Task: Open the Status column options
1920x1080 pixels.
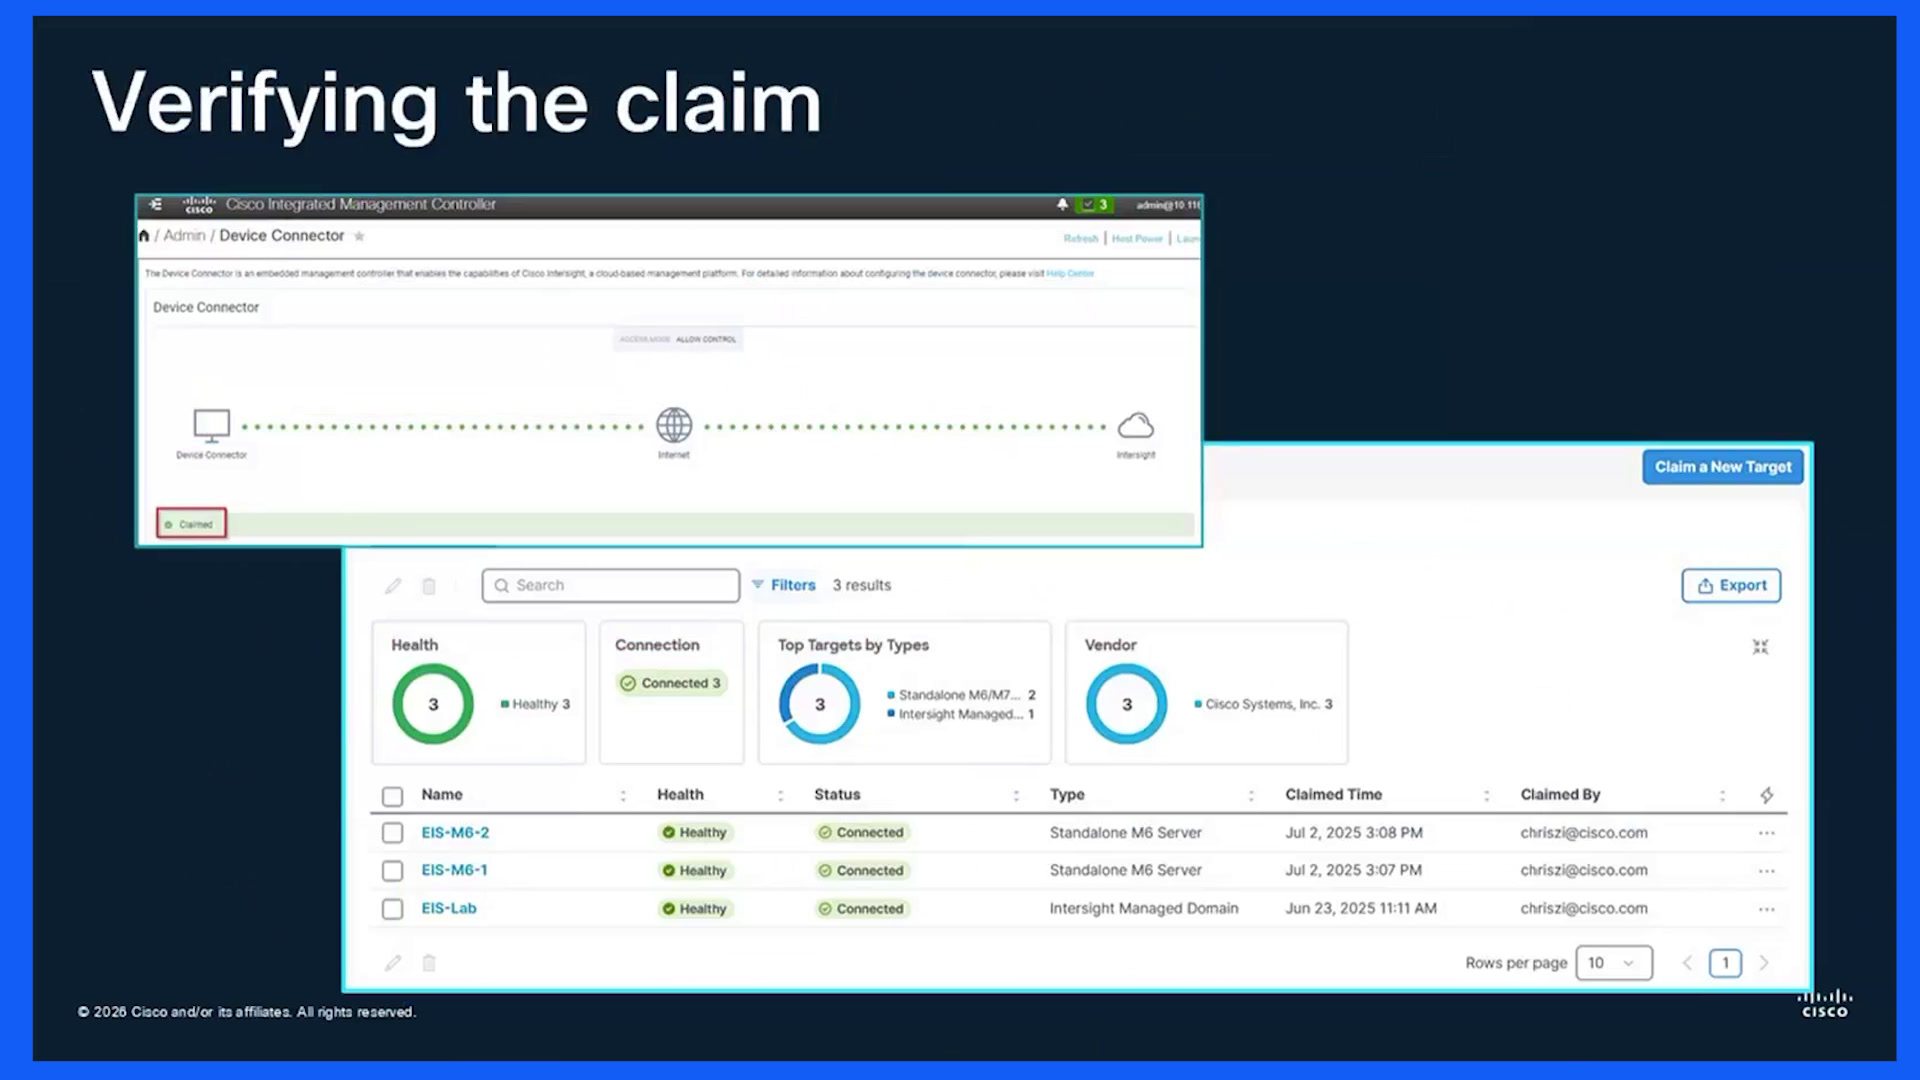Action: coord(1016,796)
